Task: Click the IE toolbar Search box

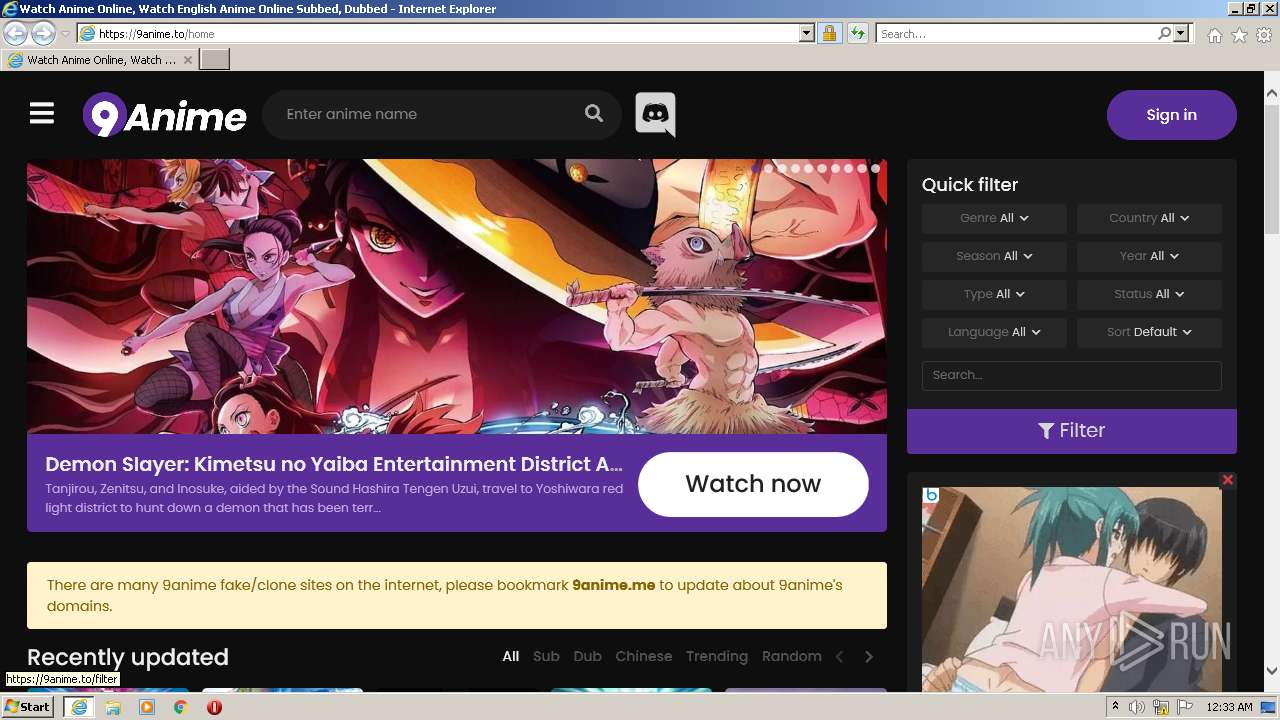Action: pos(1016,33)
